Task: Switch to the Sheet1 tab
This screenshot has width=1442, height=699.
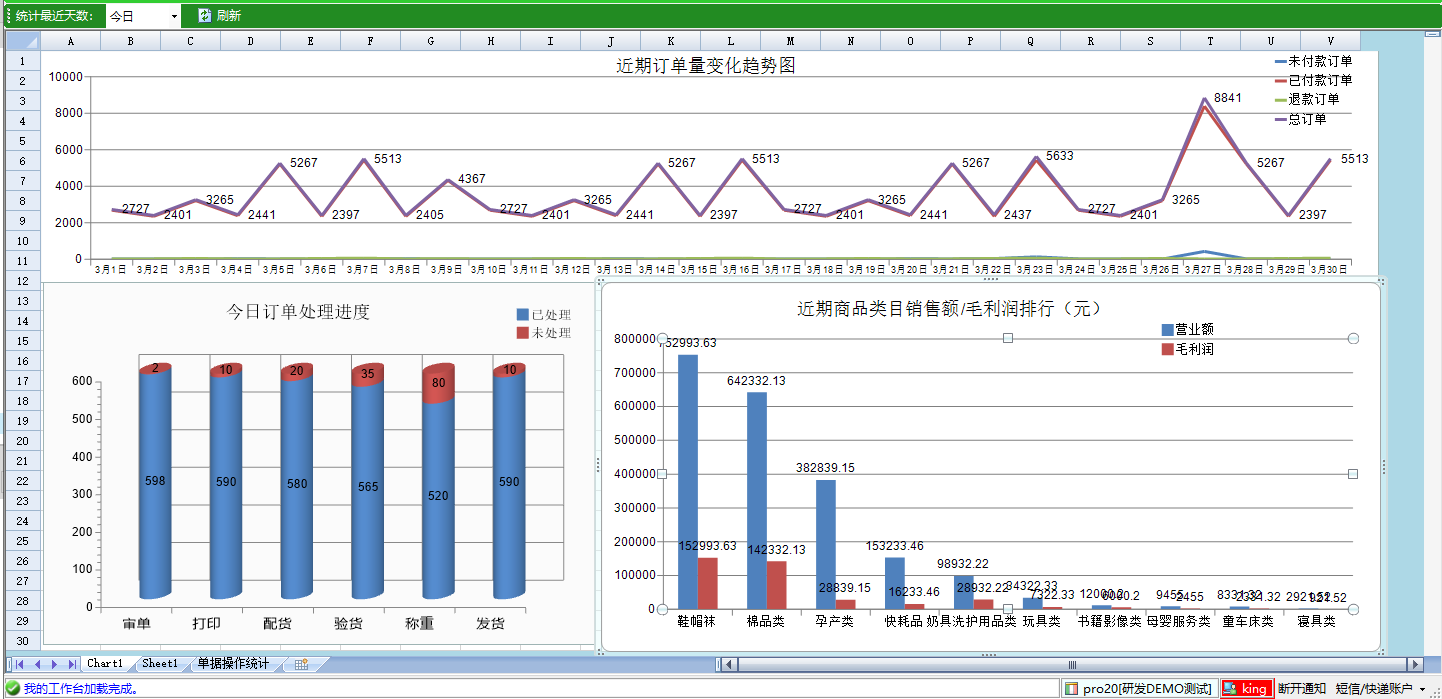Action: pyautogui.click(x=160, y=664)
